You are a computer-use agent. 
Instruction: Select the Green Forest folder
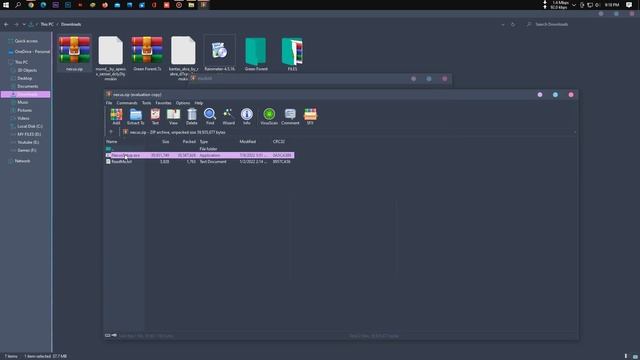[x=256, y=53]
